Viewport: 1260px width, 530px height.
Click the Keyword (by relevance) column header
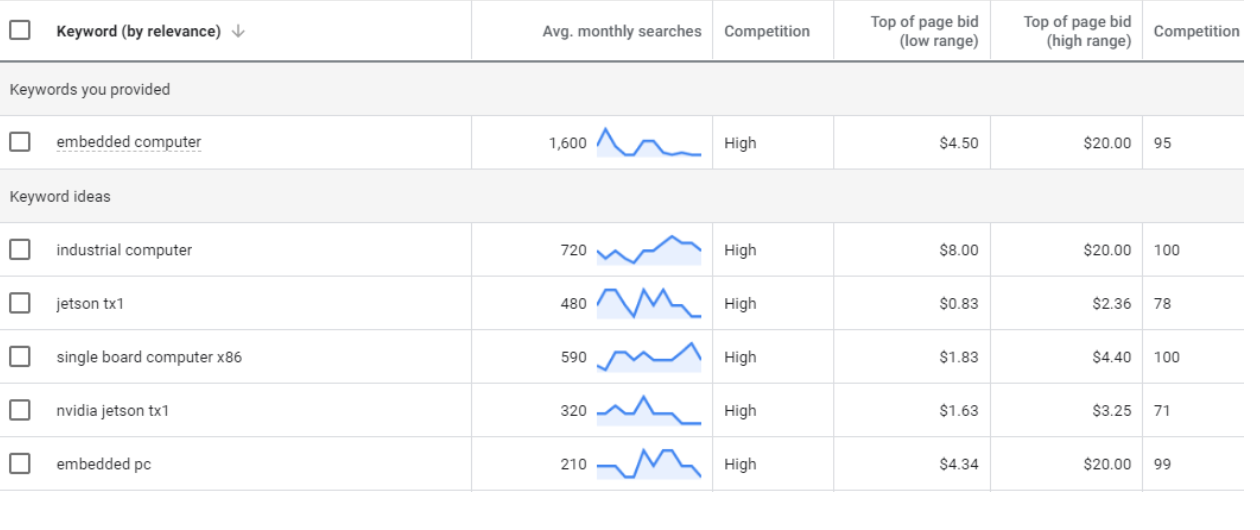click(138, 31)
